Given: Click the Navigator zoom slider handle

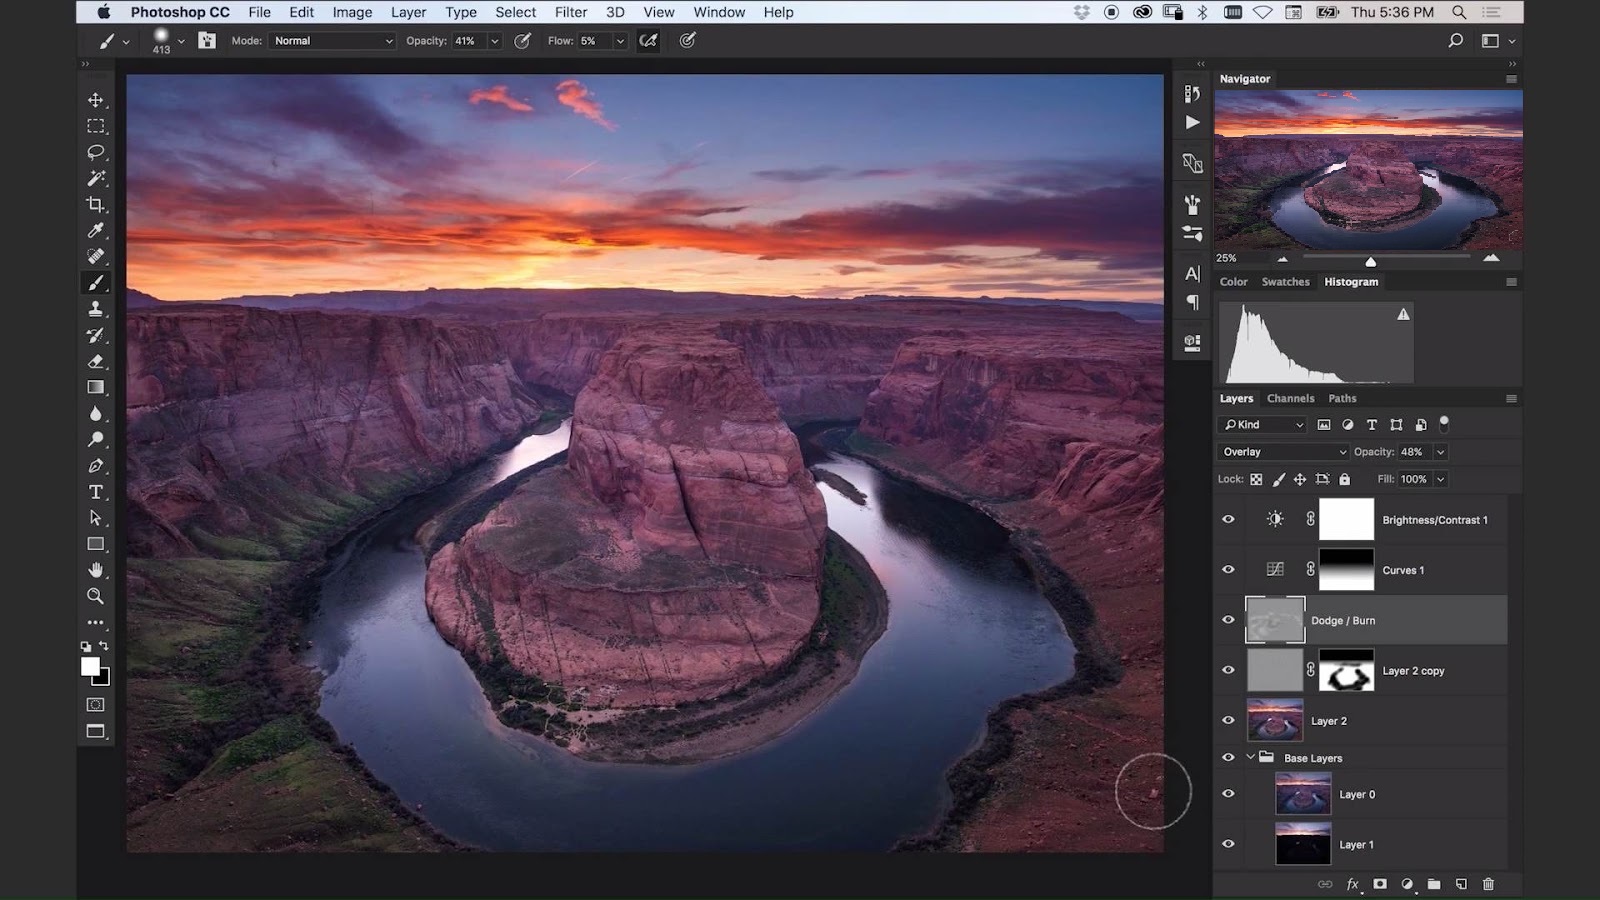Looking at the screenshot, I should [1371, 262].
